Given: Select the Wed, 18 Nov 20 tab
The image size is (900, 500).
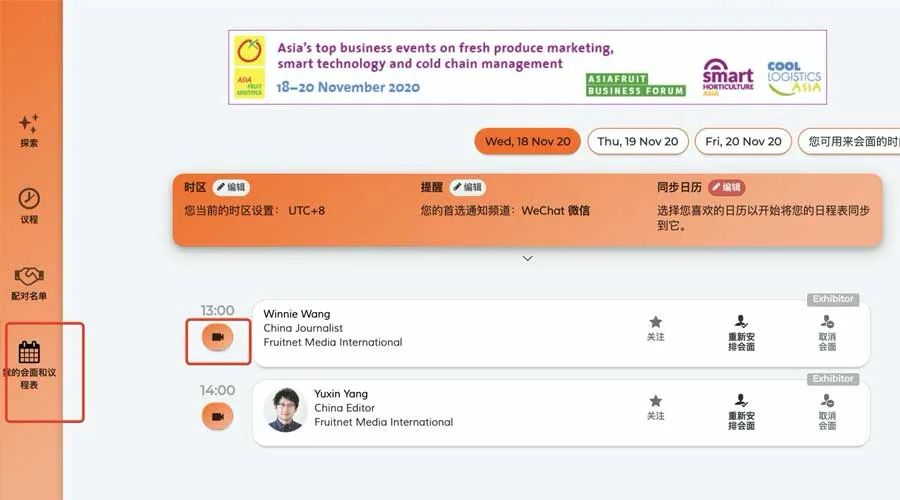Looking at the screenshot, I should pyautogui.click(x=527, y=141).
